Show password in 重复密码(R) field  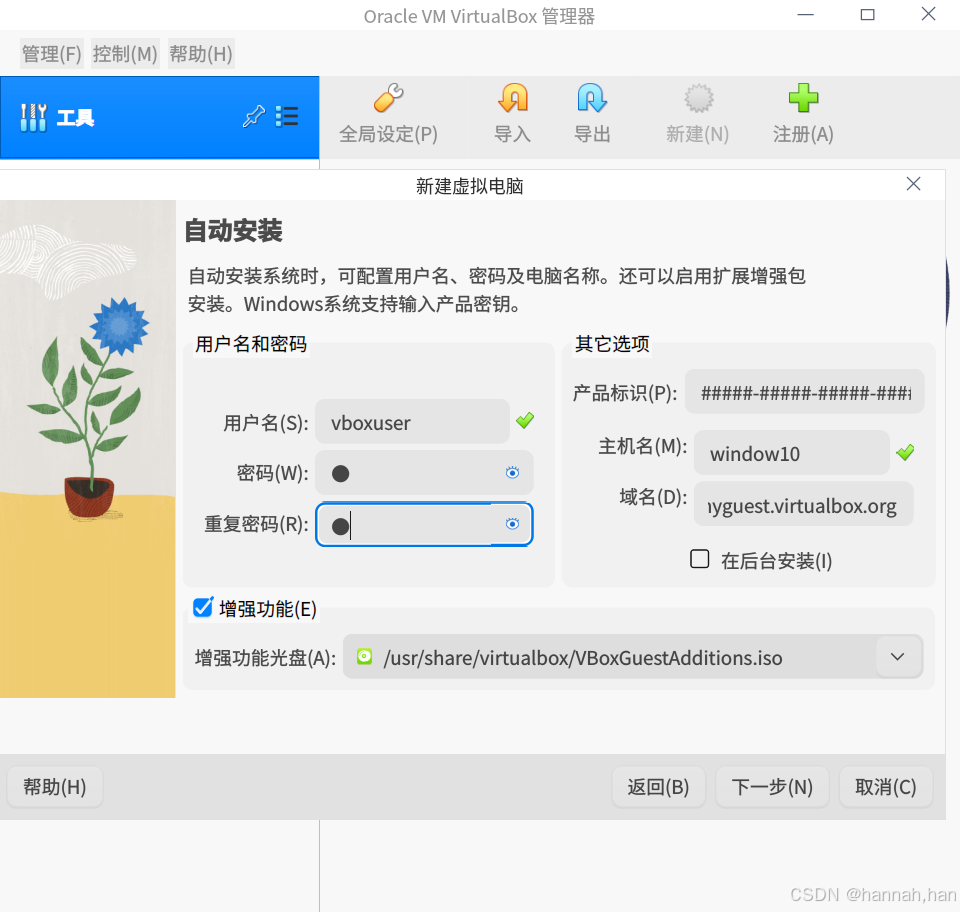pos(512,524)
